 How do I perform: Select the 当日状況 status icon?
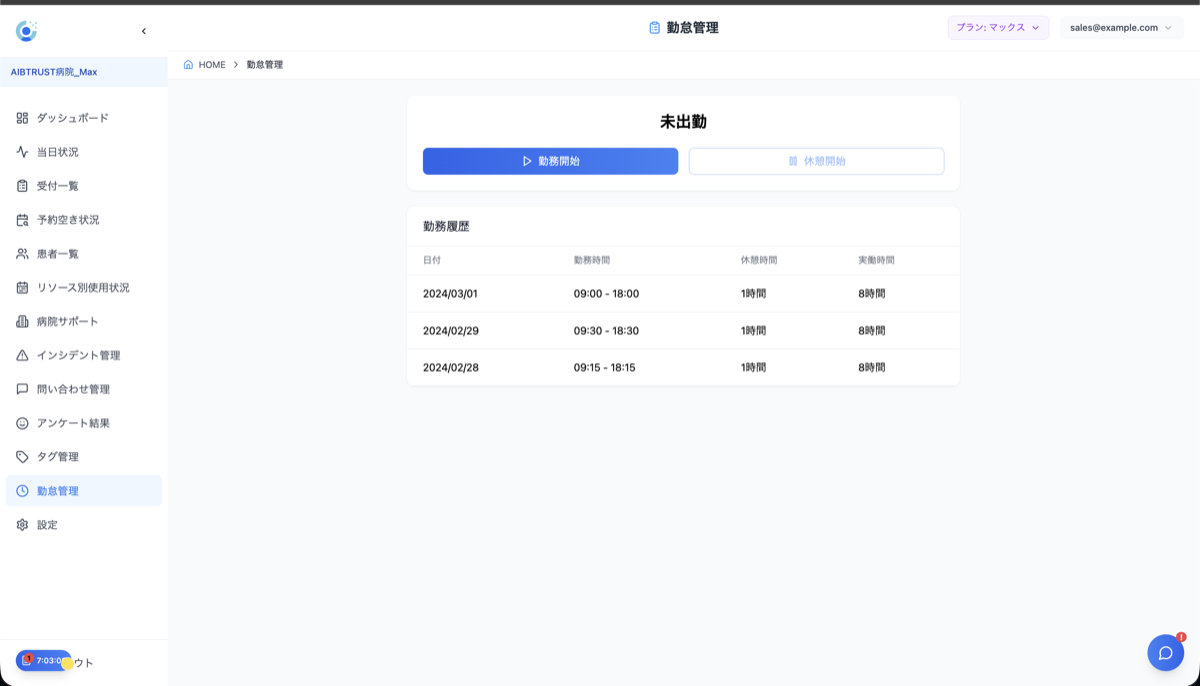pyautogui.click(x=20, y=151)
